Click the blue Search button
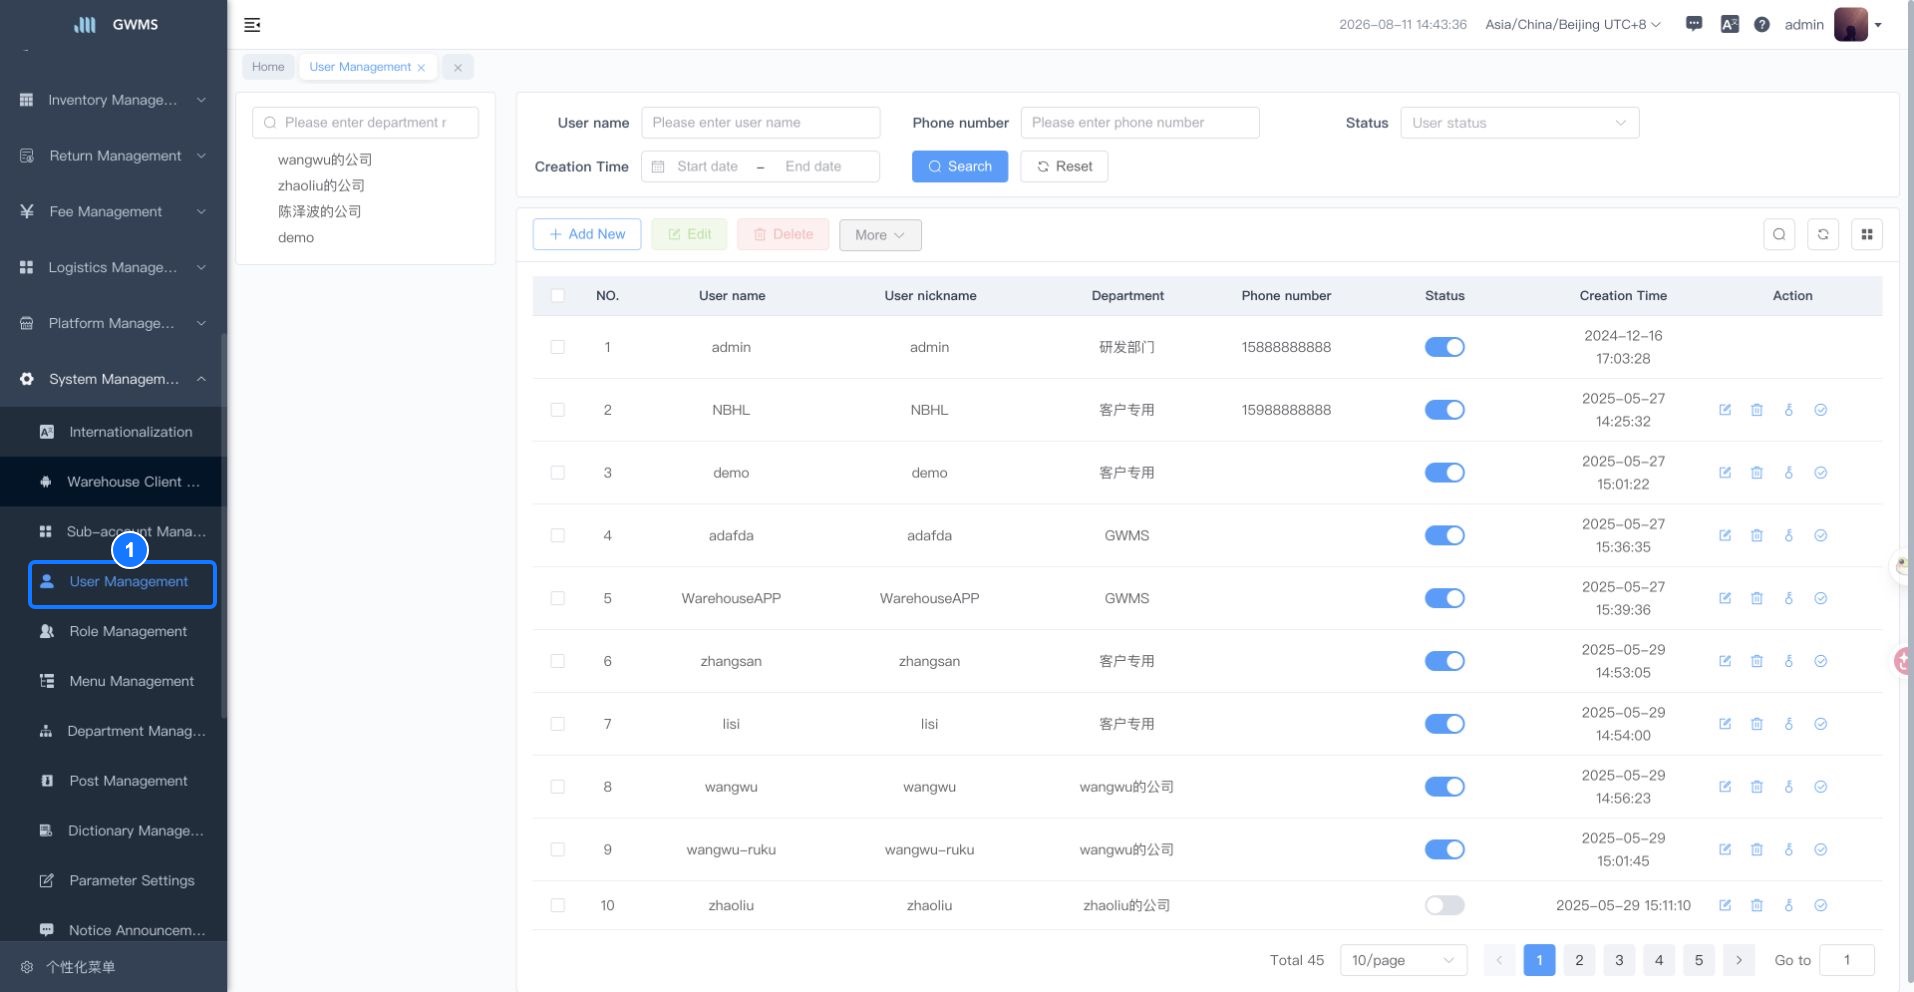Viewport: 1914px width, 992px height. pyautogui.click(x=960, y=167)
